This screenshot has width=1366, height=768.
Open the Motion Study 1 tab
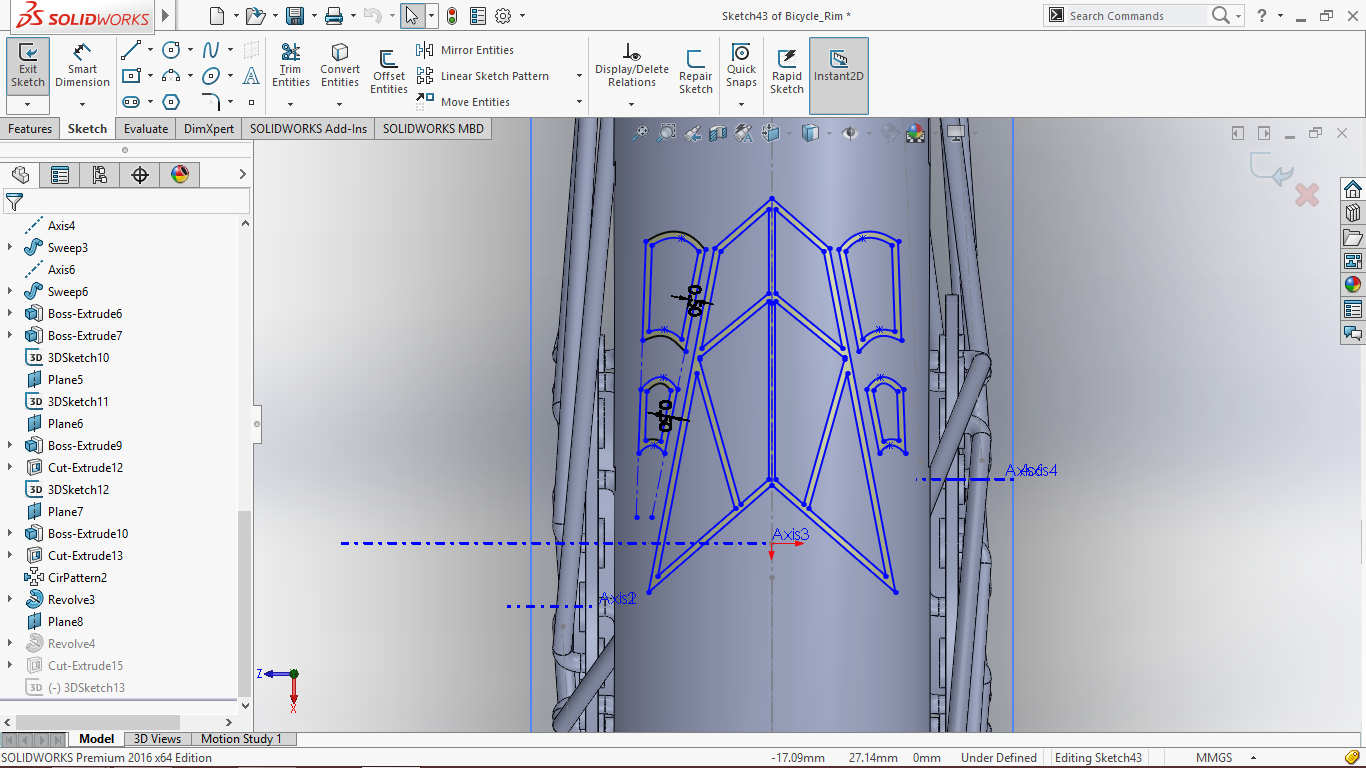tap(242, 738)
